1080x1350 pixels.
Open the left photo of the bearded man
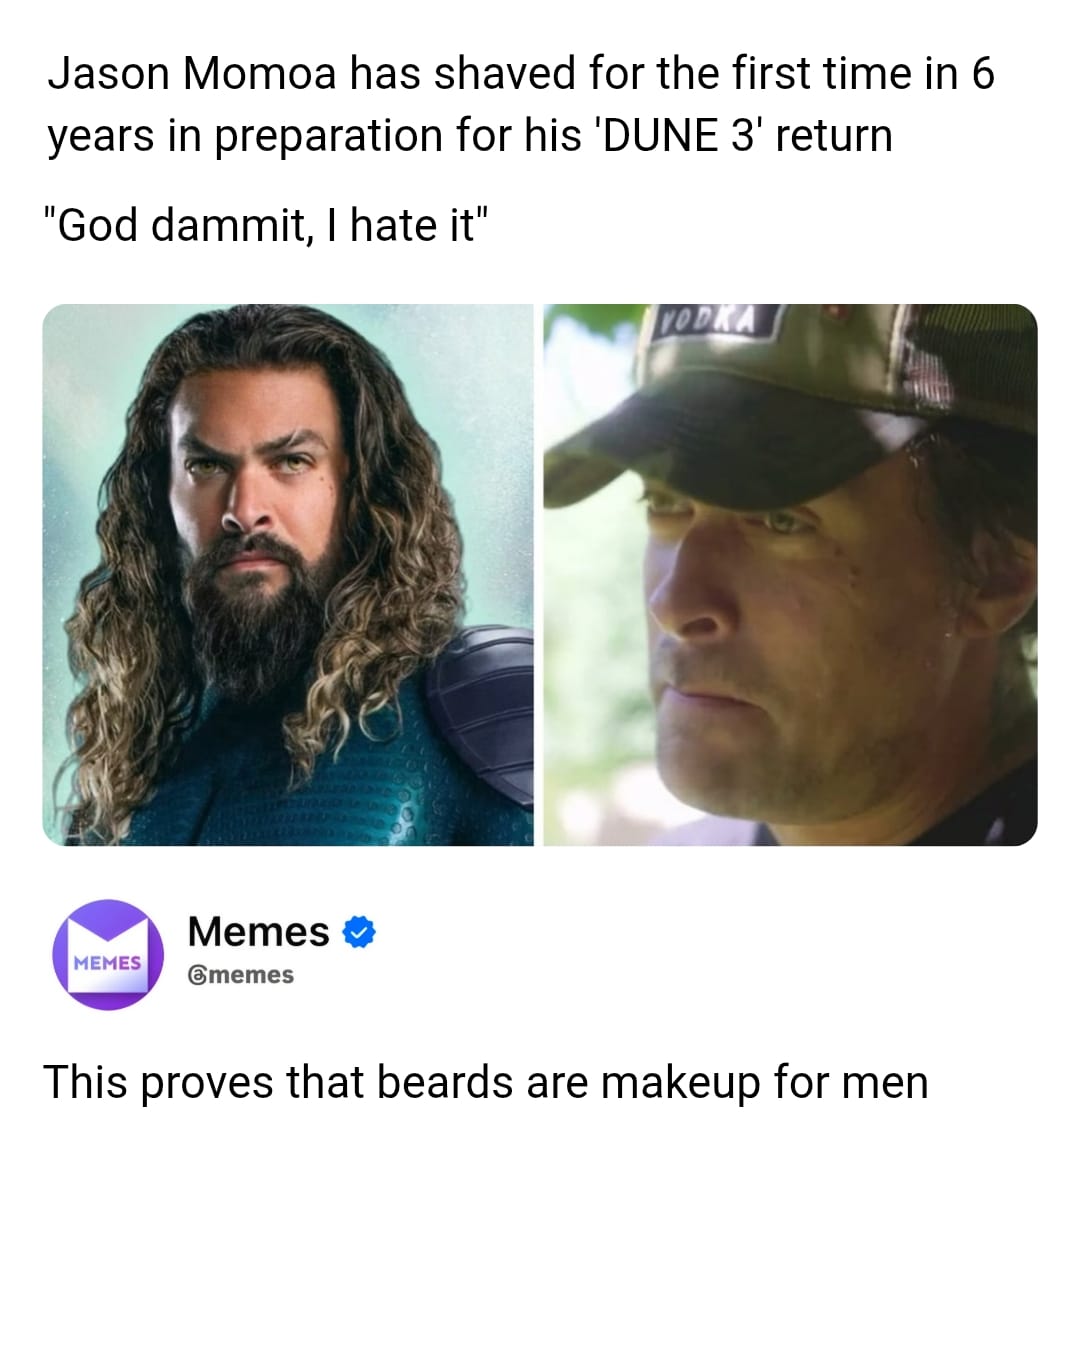[x=288, y=574]
